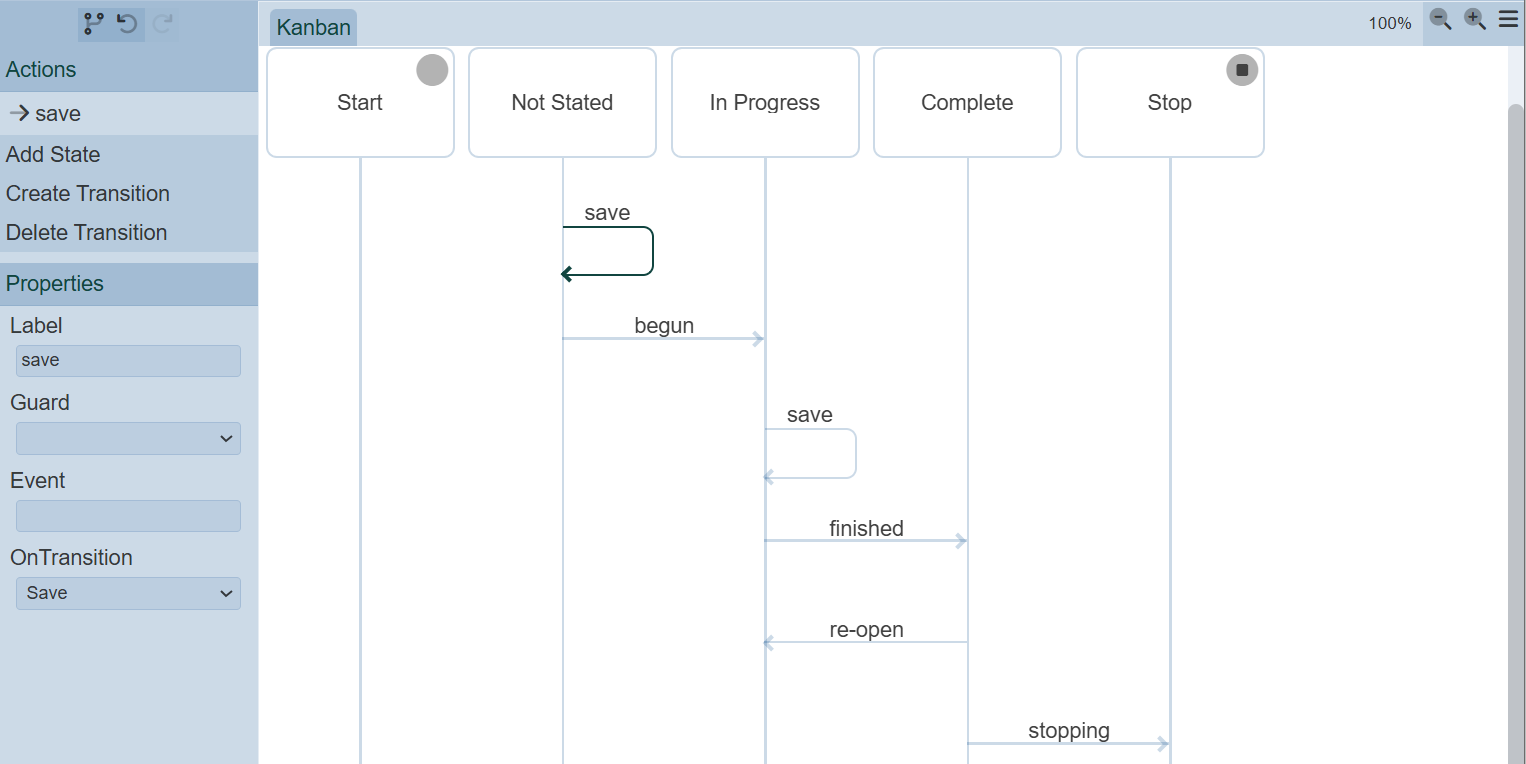Open the hamburger menu at top right
1526x764 pixels.
(1508, 19)
